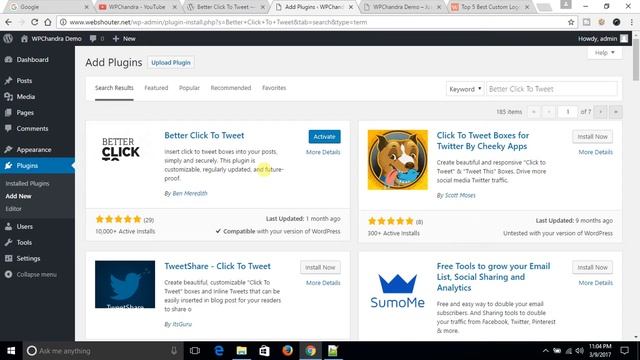Open plugin Editor submenu item
640x360 pixels.
tap(13, 209)
